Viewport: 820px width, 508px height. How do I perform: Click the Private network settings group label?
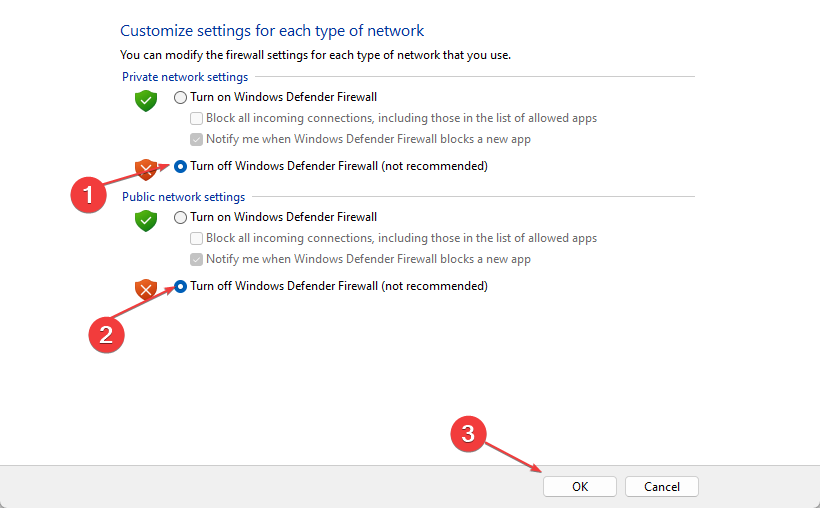[185, 77]
